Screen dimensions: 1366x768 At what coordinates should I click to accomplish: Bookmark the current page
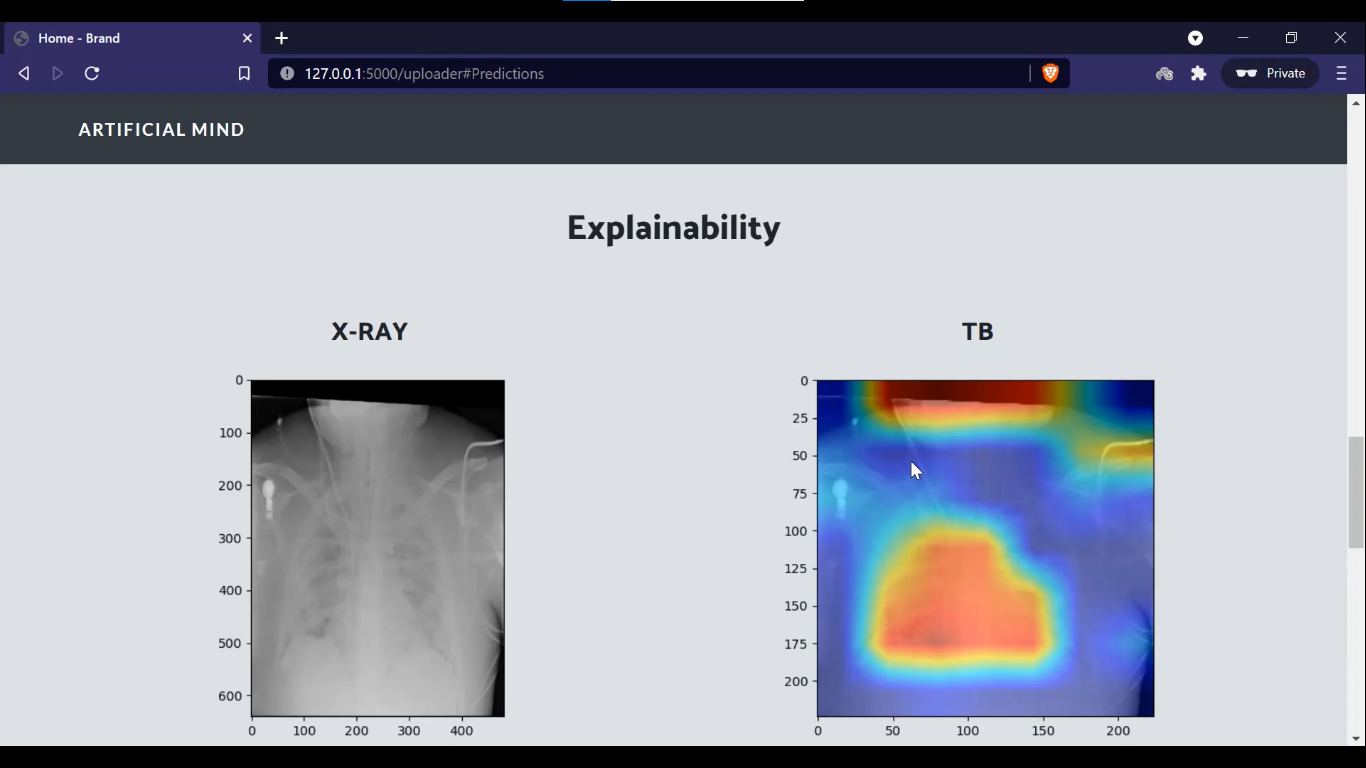click(x=243, y=73)
